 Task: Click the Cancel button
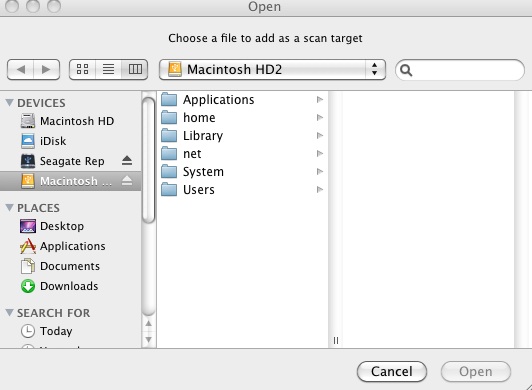pos(392,371)
